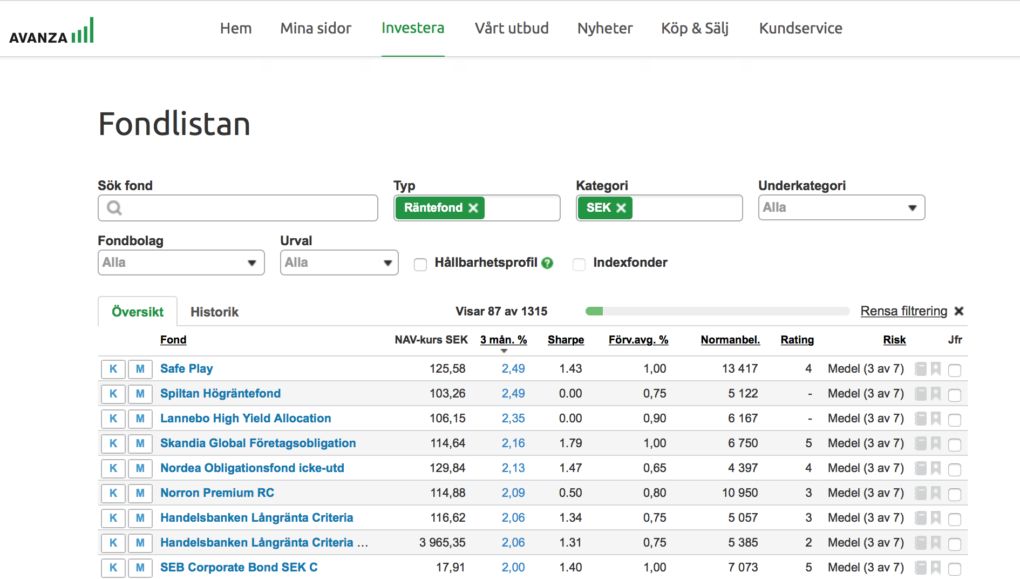The height and width of the screenshot is (579, 1020).
Task: Click the document icon for Nordea Obligationsfond icke-utd
Action: [920, 468]
